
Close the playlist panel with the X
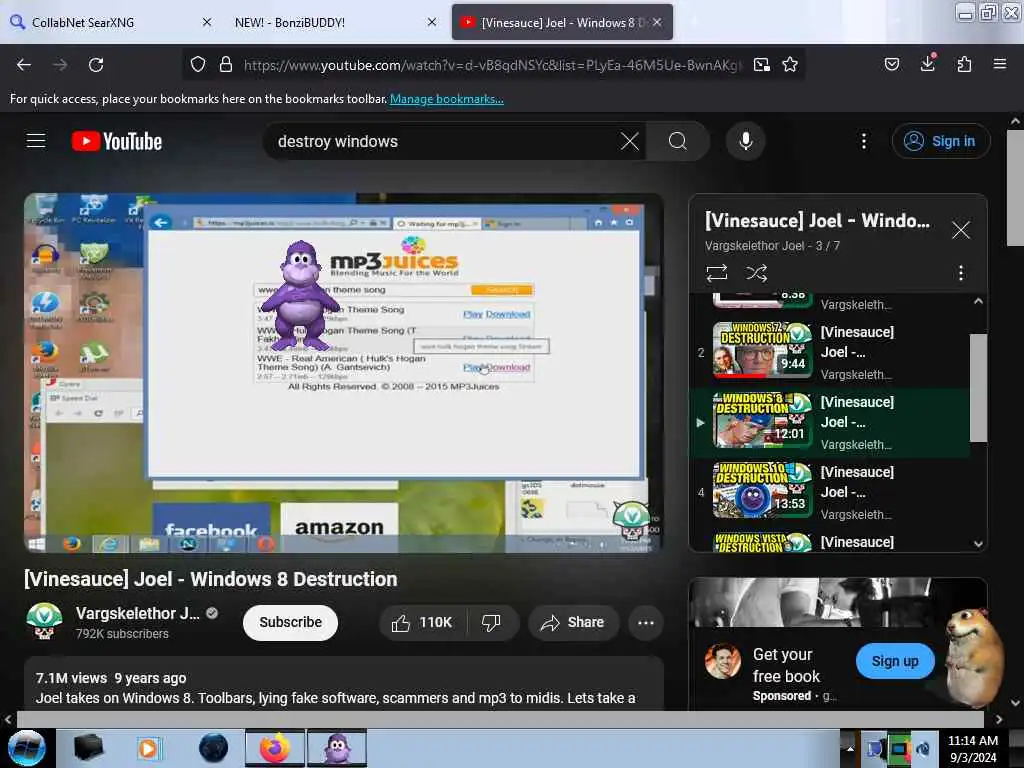960,230
